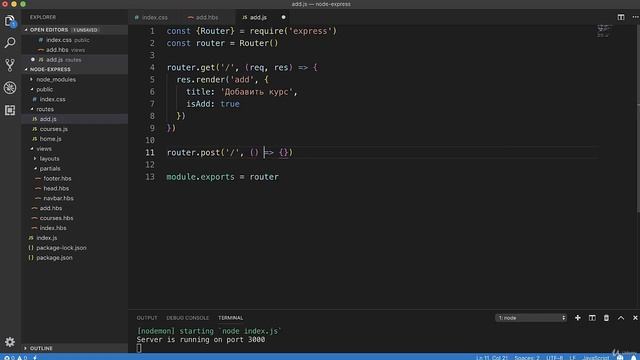This screenshot has width=640, height=360.
Task: Click line number 4 in the gutter
Action: pyautogui.click(x=152, y=67)
